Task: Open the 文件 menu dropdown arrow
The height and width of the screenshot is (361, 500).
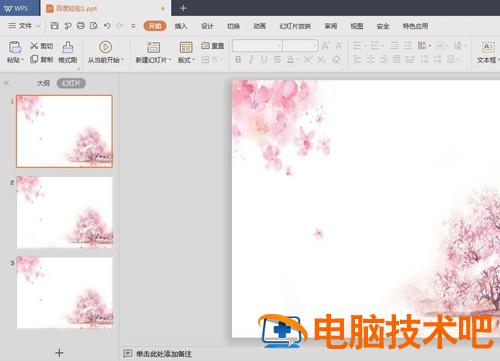Action: pyautogui.click(x=38, y=26)
